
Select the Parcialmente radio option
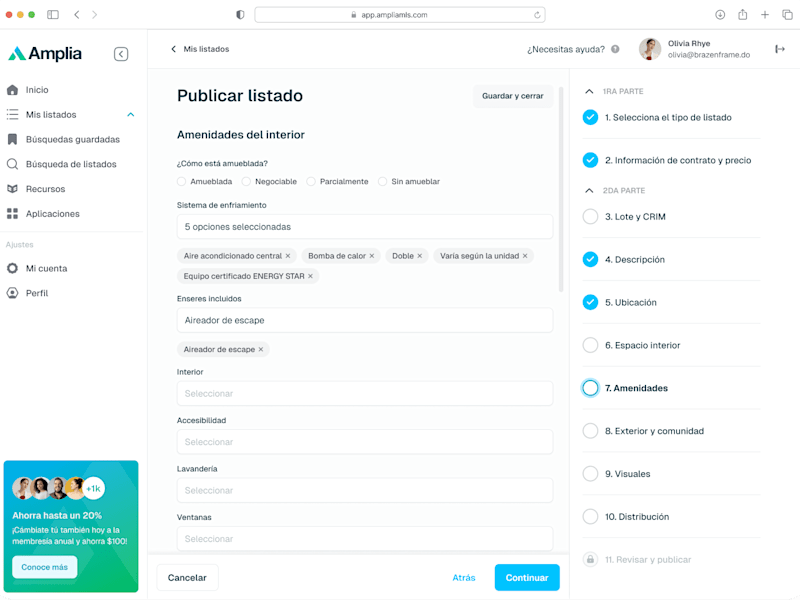pos(311,182)
